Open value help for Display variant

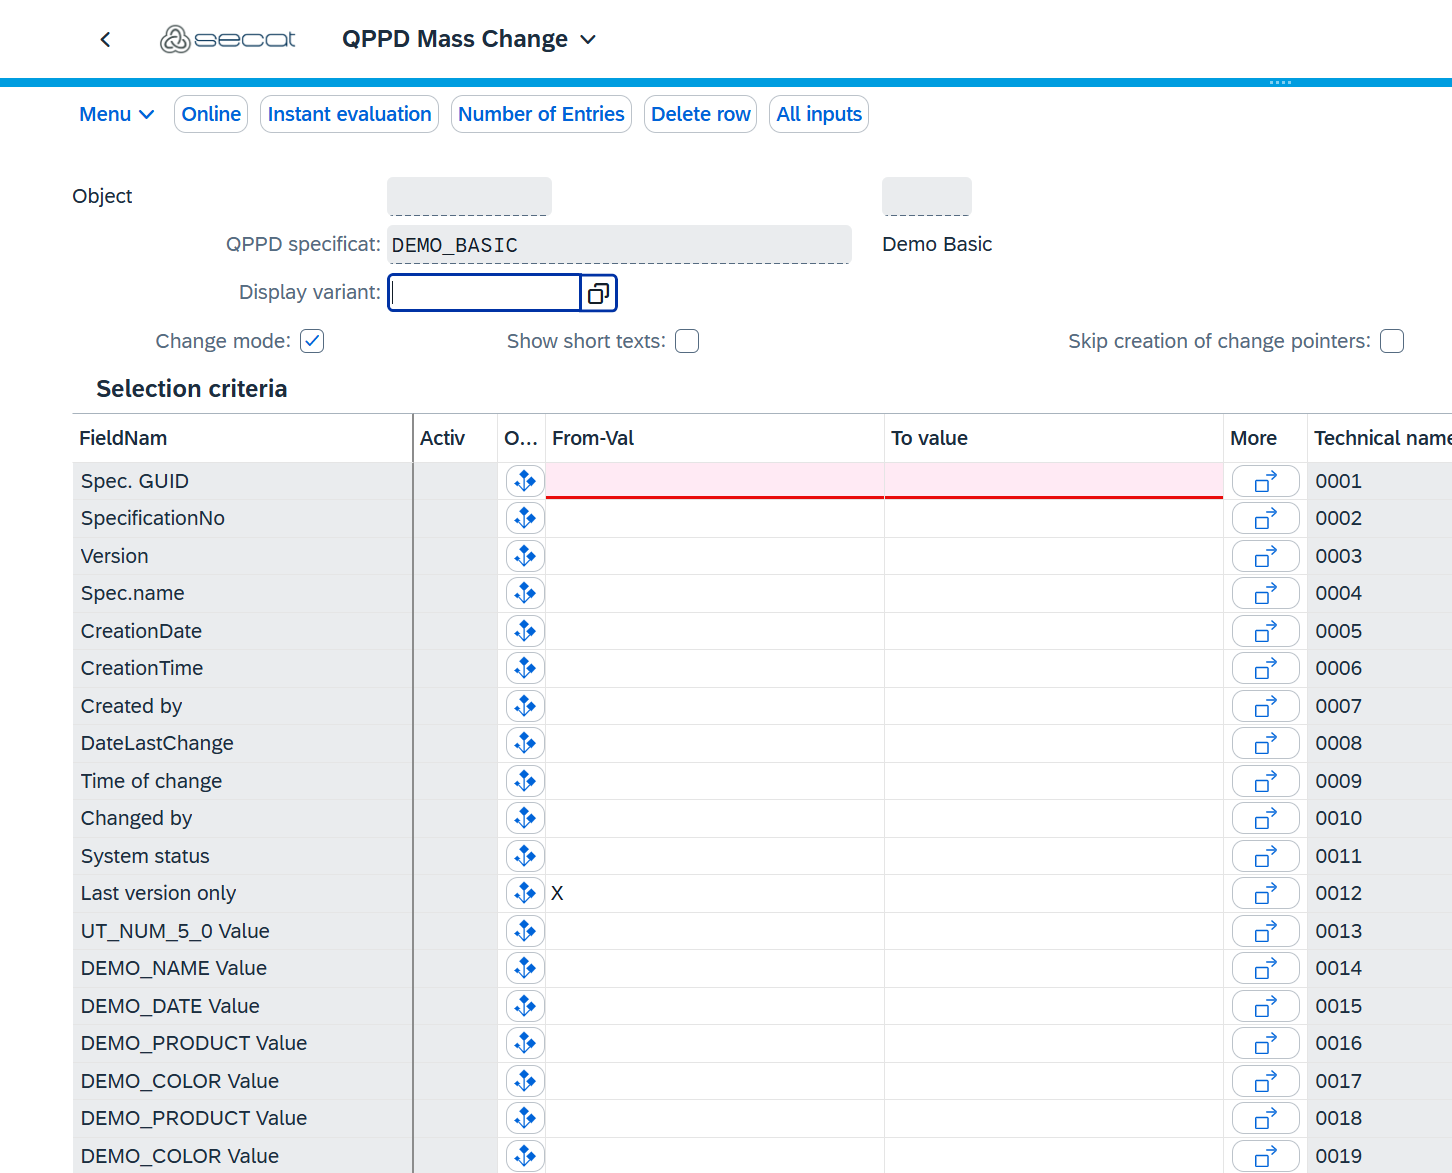click(x=599, y=293)
